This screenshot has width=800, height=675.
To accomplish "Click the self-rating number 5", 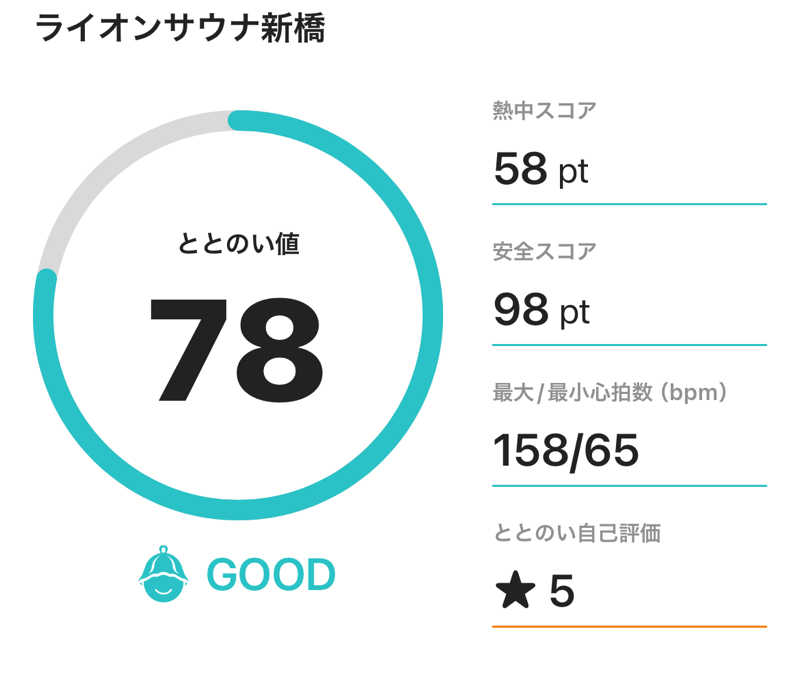I will click(562, 591).
